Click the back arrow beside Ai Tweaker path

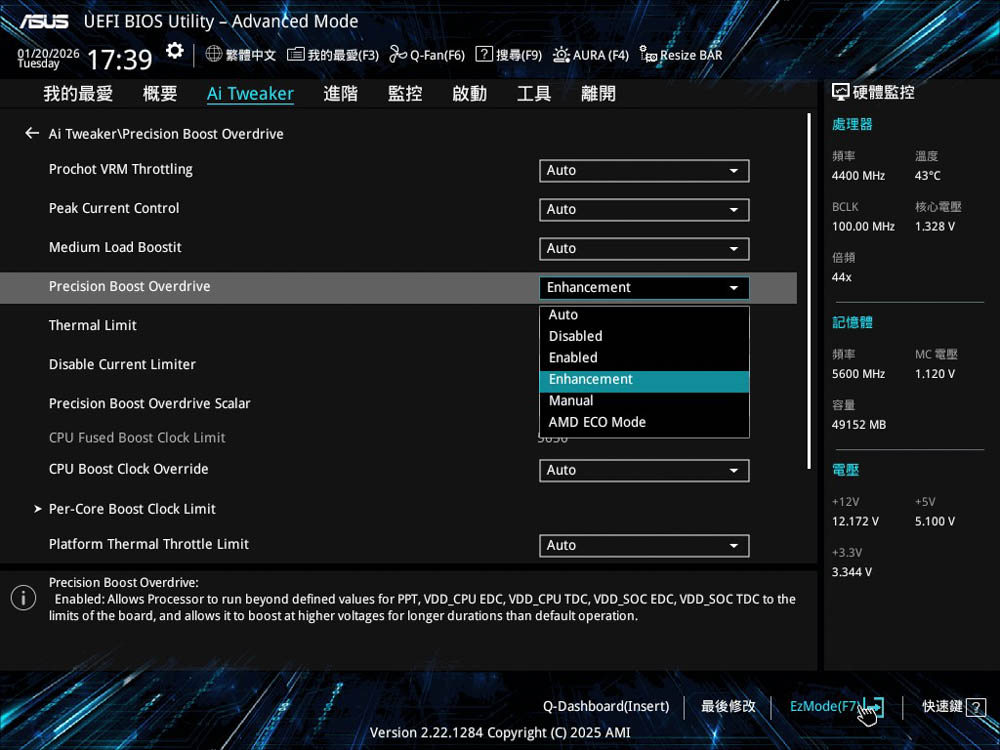click(x=32, y=133)
